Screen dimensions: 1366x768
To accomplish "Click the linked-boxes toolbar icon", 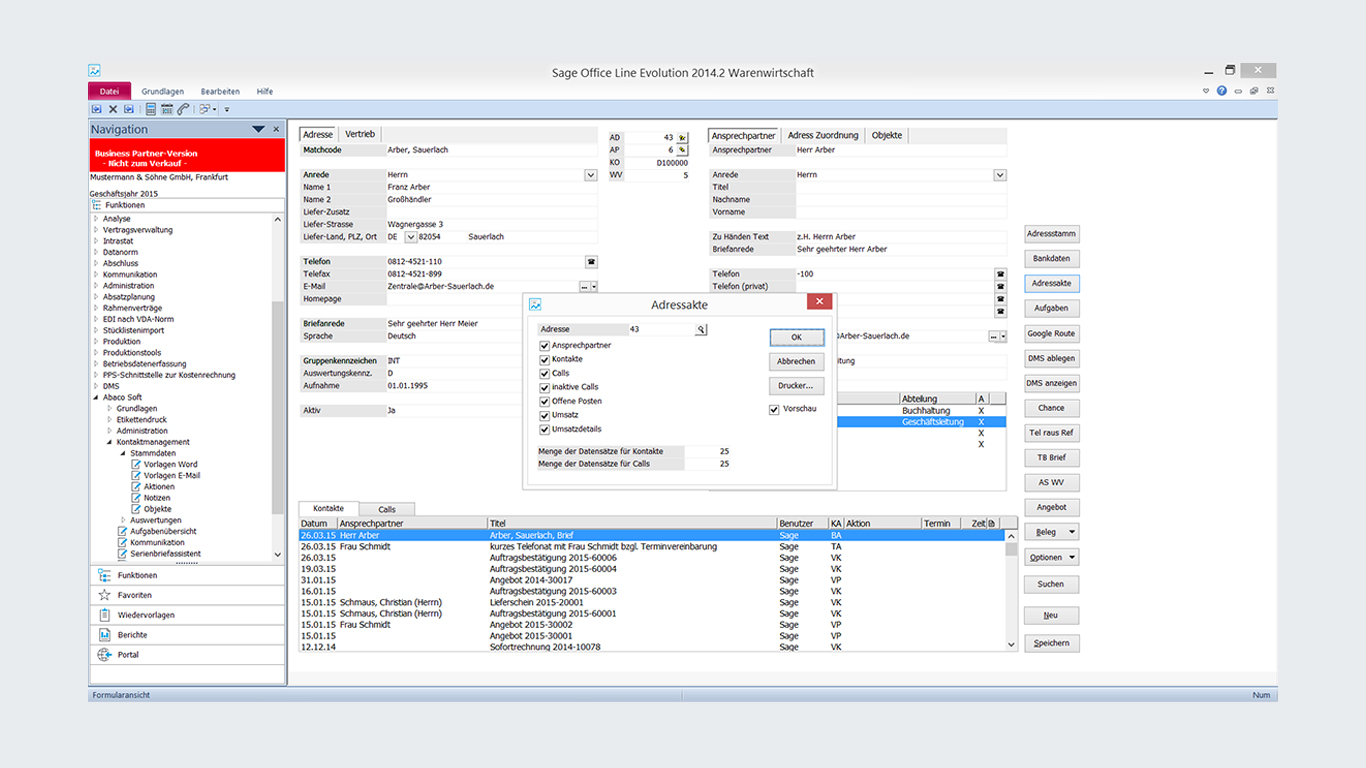I will pos(204,109).
